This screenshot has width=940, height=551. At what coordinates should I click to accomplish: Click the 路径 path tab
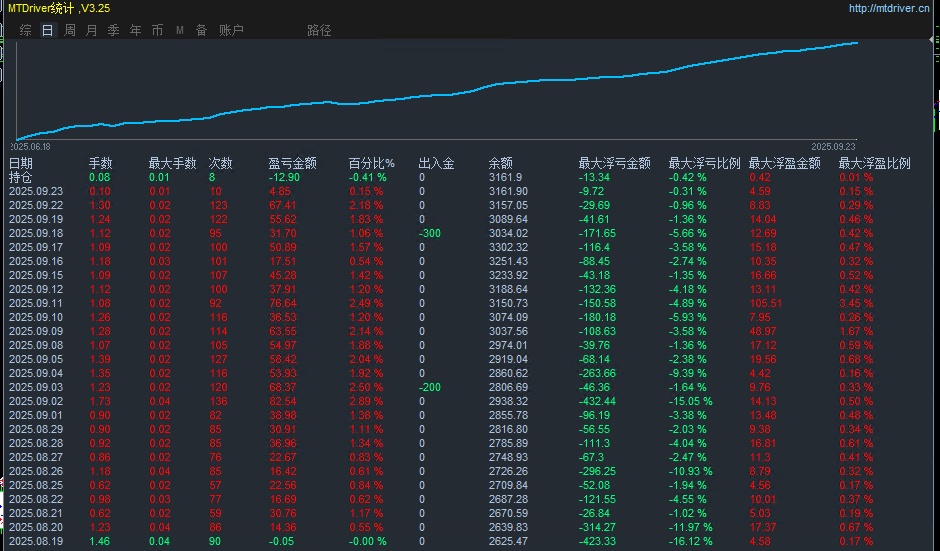point(319,30)
